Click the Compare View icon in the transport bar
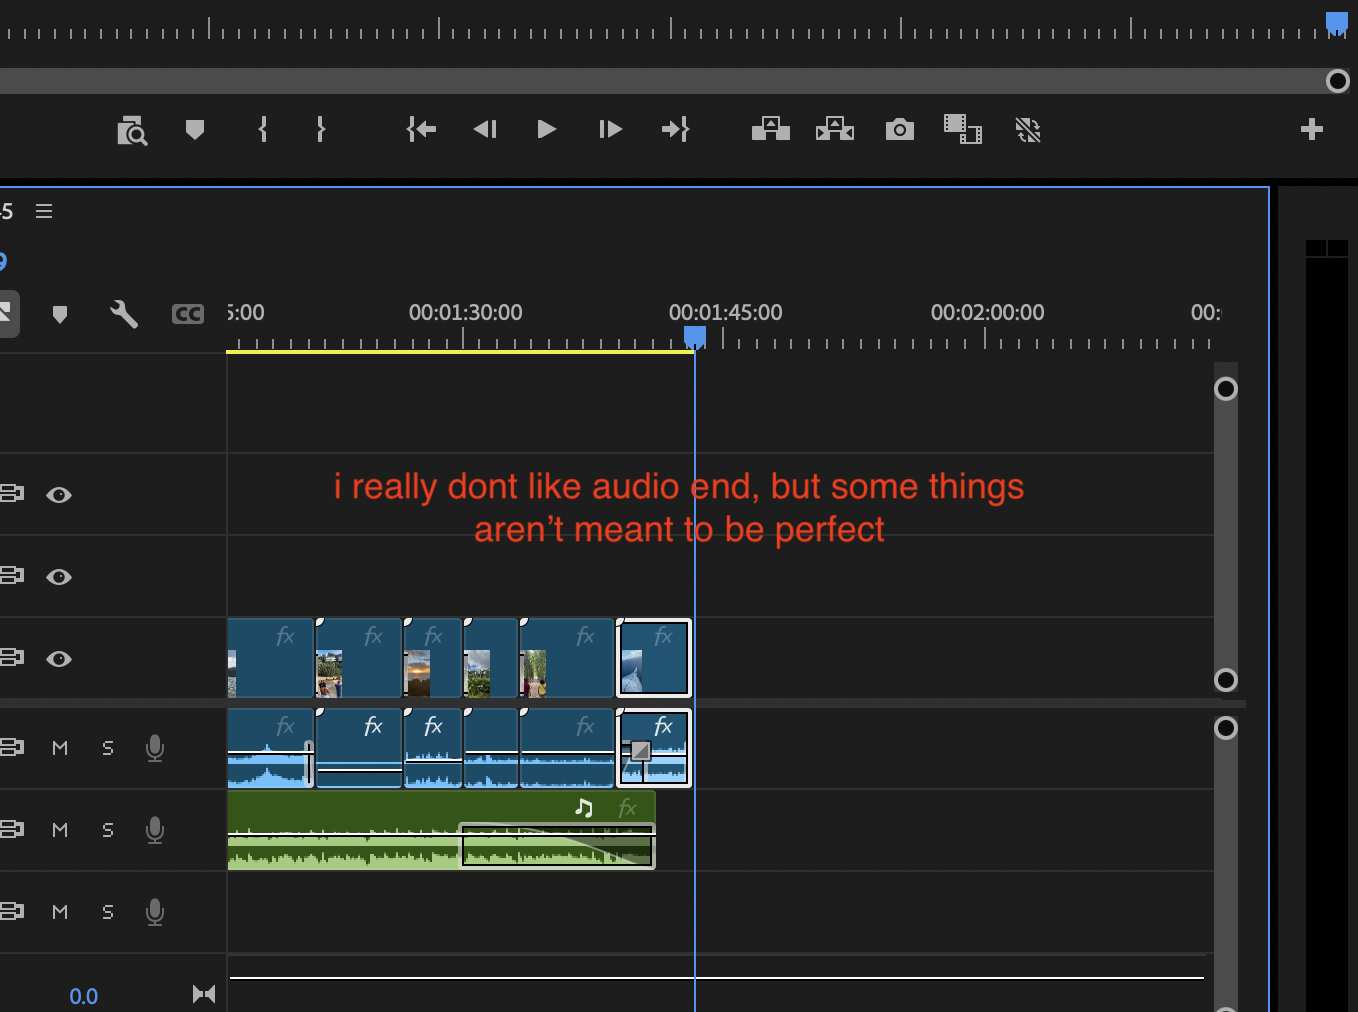1358x1012 pixels. (x=963, y=130)
